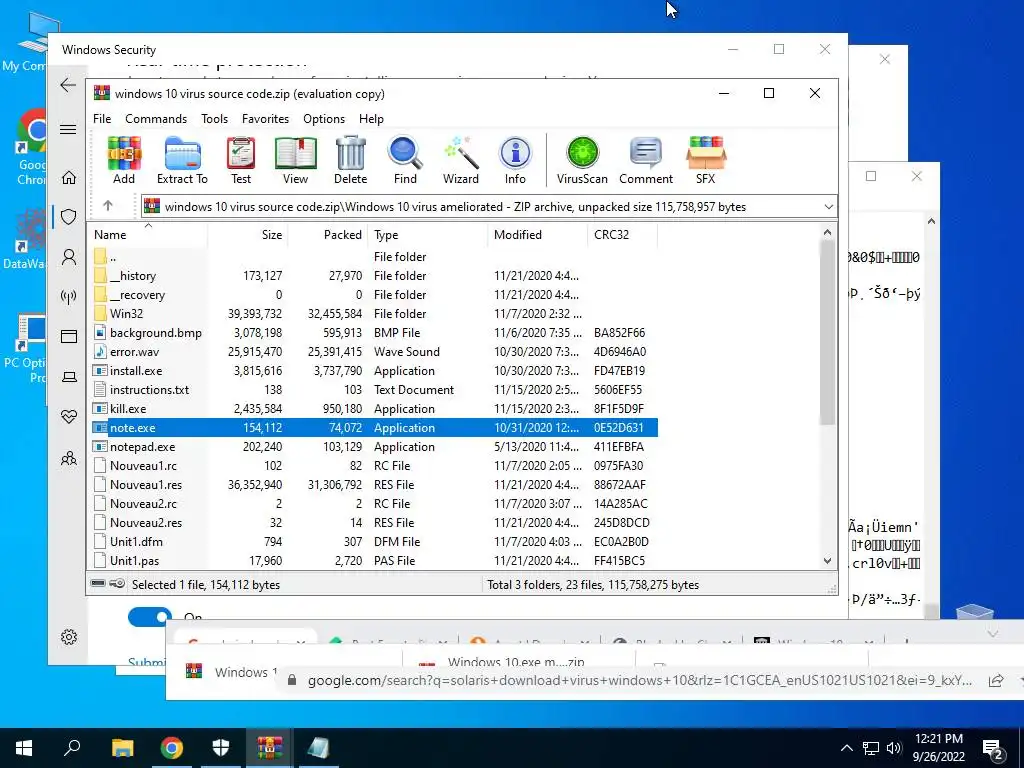
Task: Select error.wav file
Action: (372, 351)
